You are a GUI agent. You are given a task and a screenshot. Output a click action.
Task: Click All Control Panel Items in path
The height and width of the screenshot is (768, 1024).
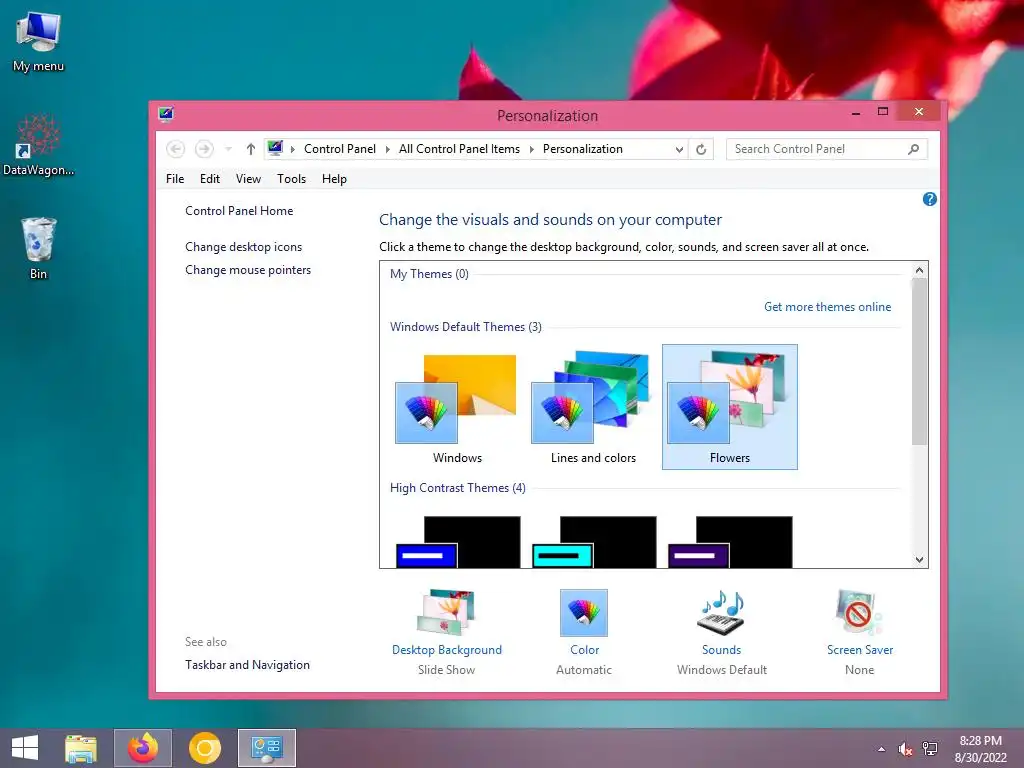click(x=459, y=149)
